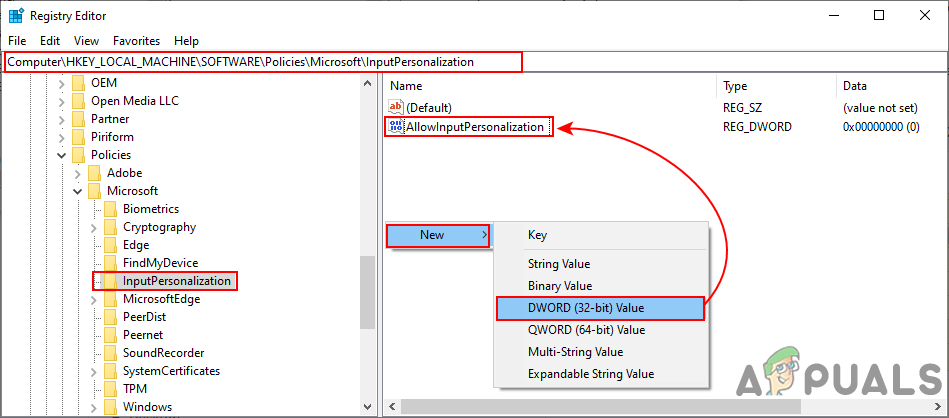The image size is (949, 418).
Task: Select the InputPersonalization tree key
Action: [x=177, y=281]
